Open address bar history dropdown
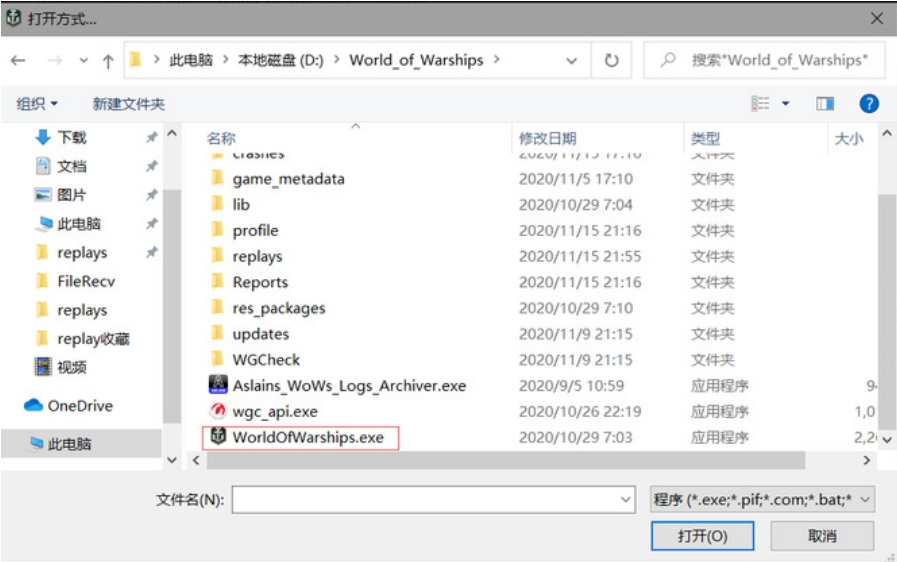The width and height of the screenshot is (897, 562). [571, 61]
